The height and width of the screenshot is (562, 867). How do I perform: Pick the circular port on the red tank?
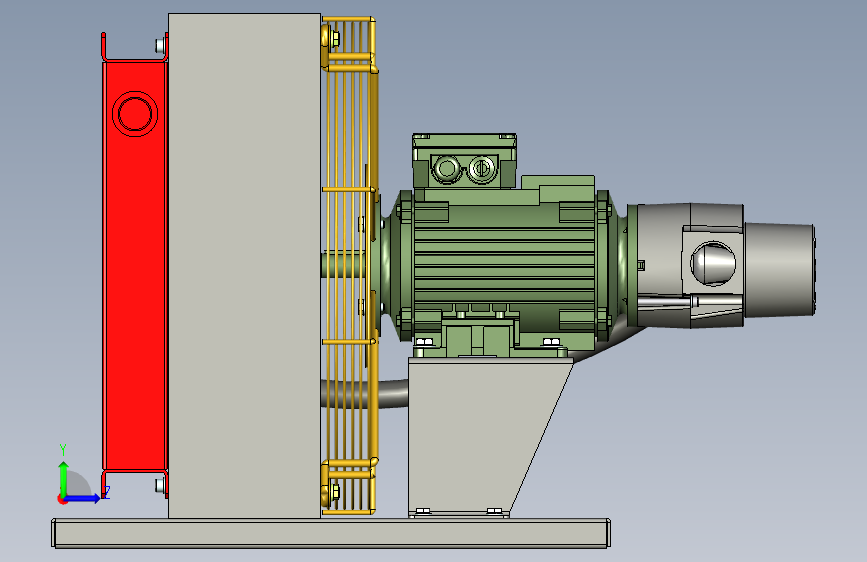tap(135, 113)
